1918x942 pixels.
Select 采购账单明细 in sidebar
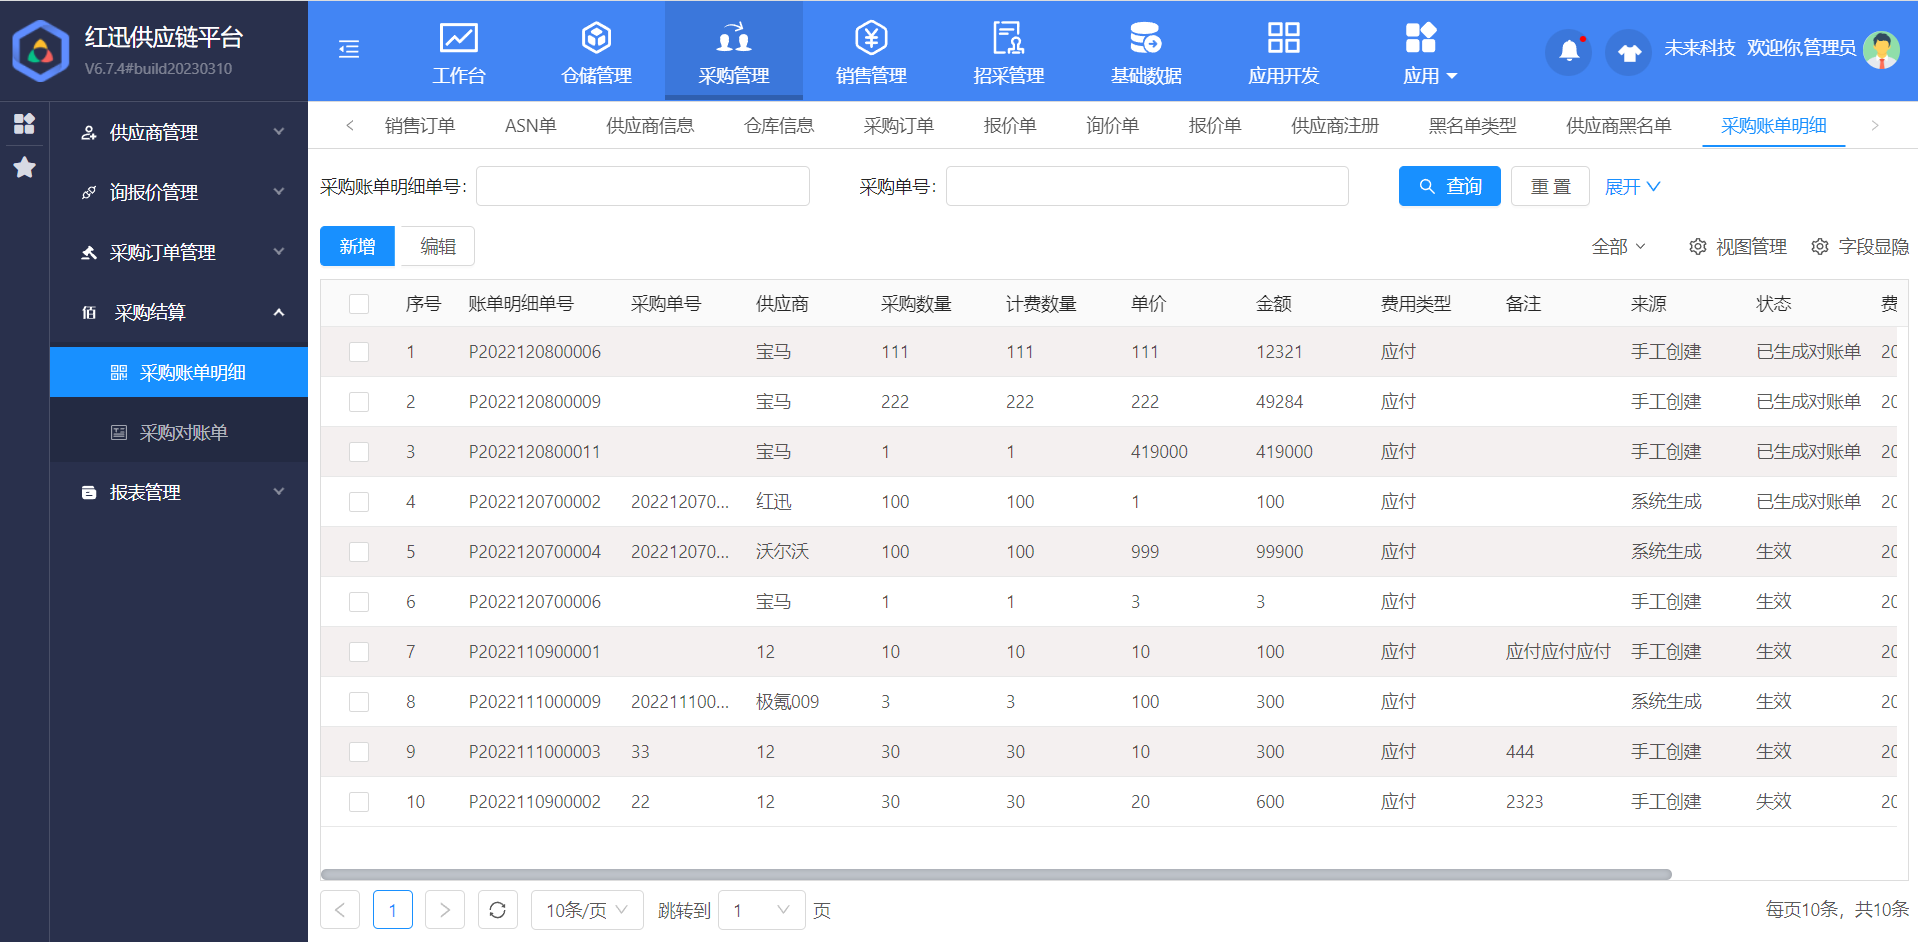point(179,372)
